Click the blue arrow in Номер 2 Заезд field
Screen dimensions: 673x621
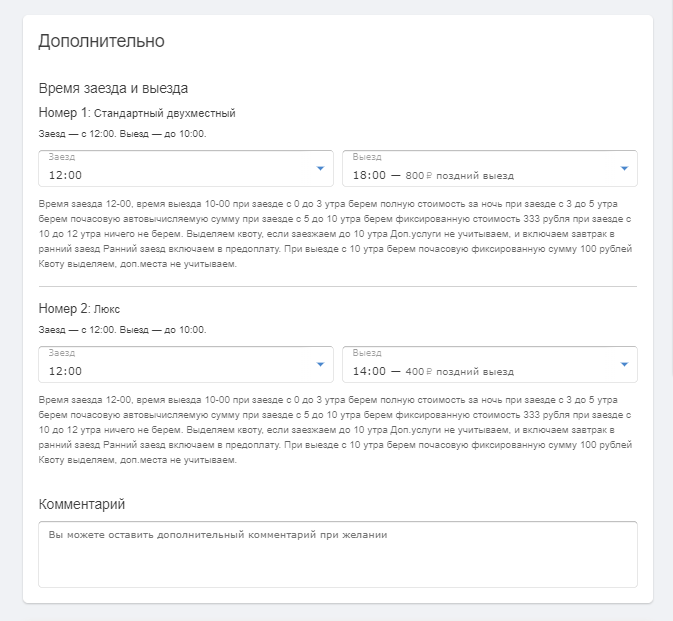(x=320, y=364)
